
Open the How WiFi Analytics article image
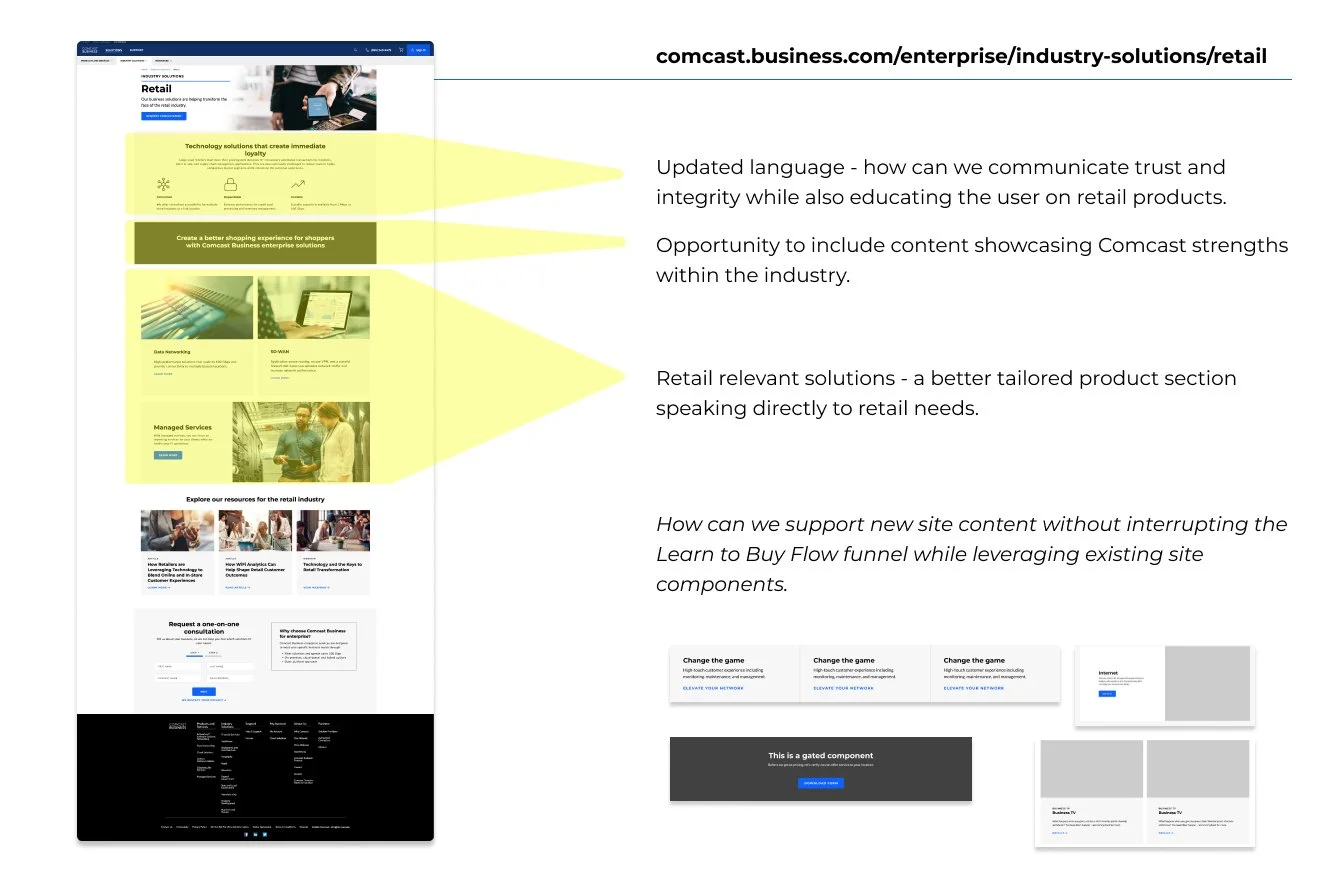pos(255,530)
